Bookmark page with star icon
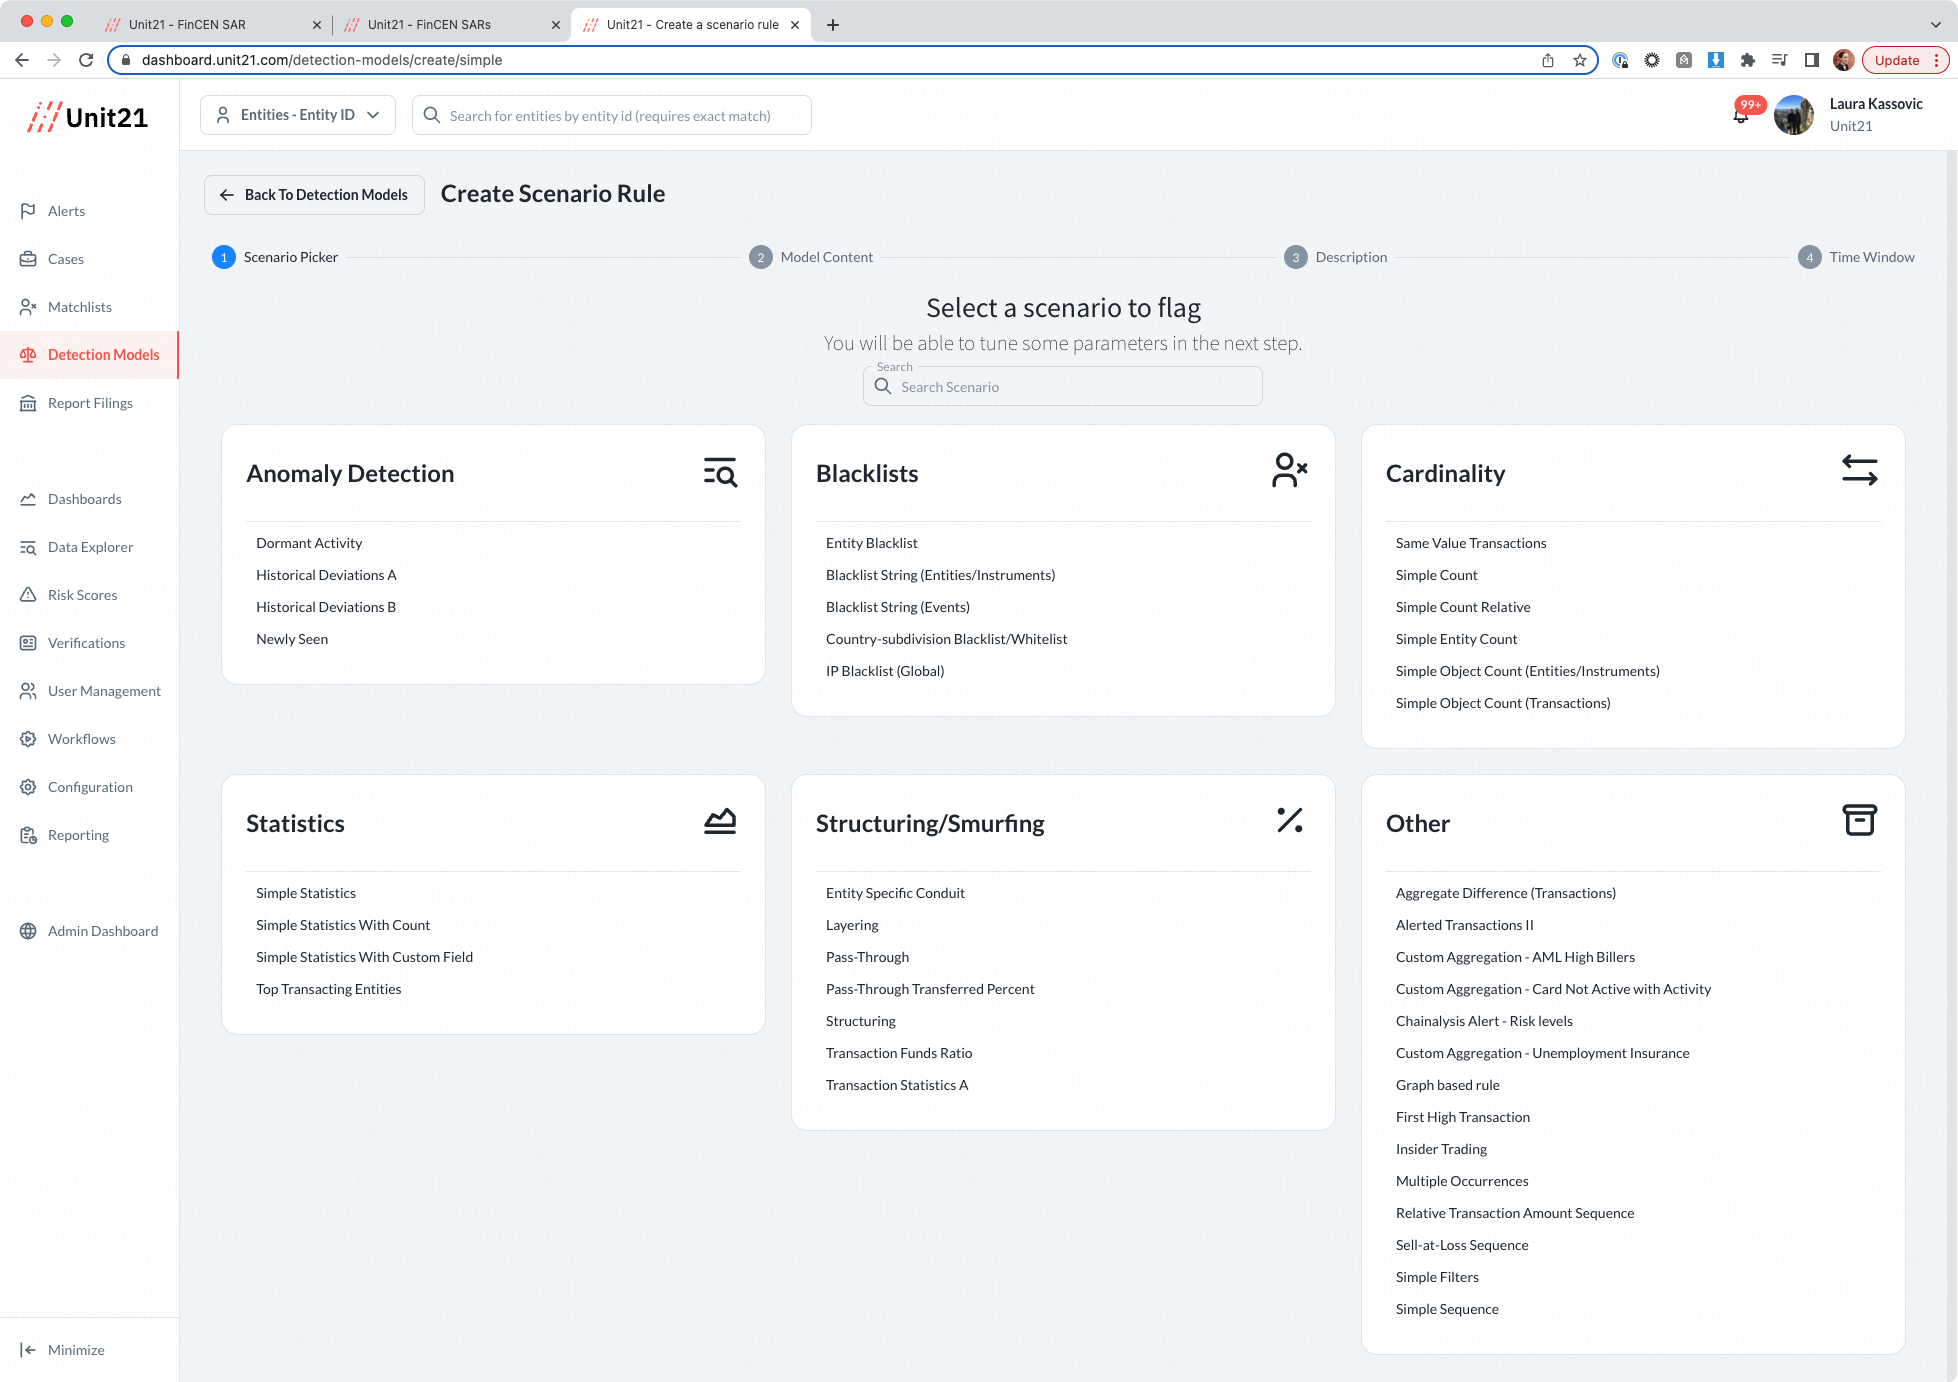1958x1382 pixels. pyautogui.click(x=1580, y=60)
